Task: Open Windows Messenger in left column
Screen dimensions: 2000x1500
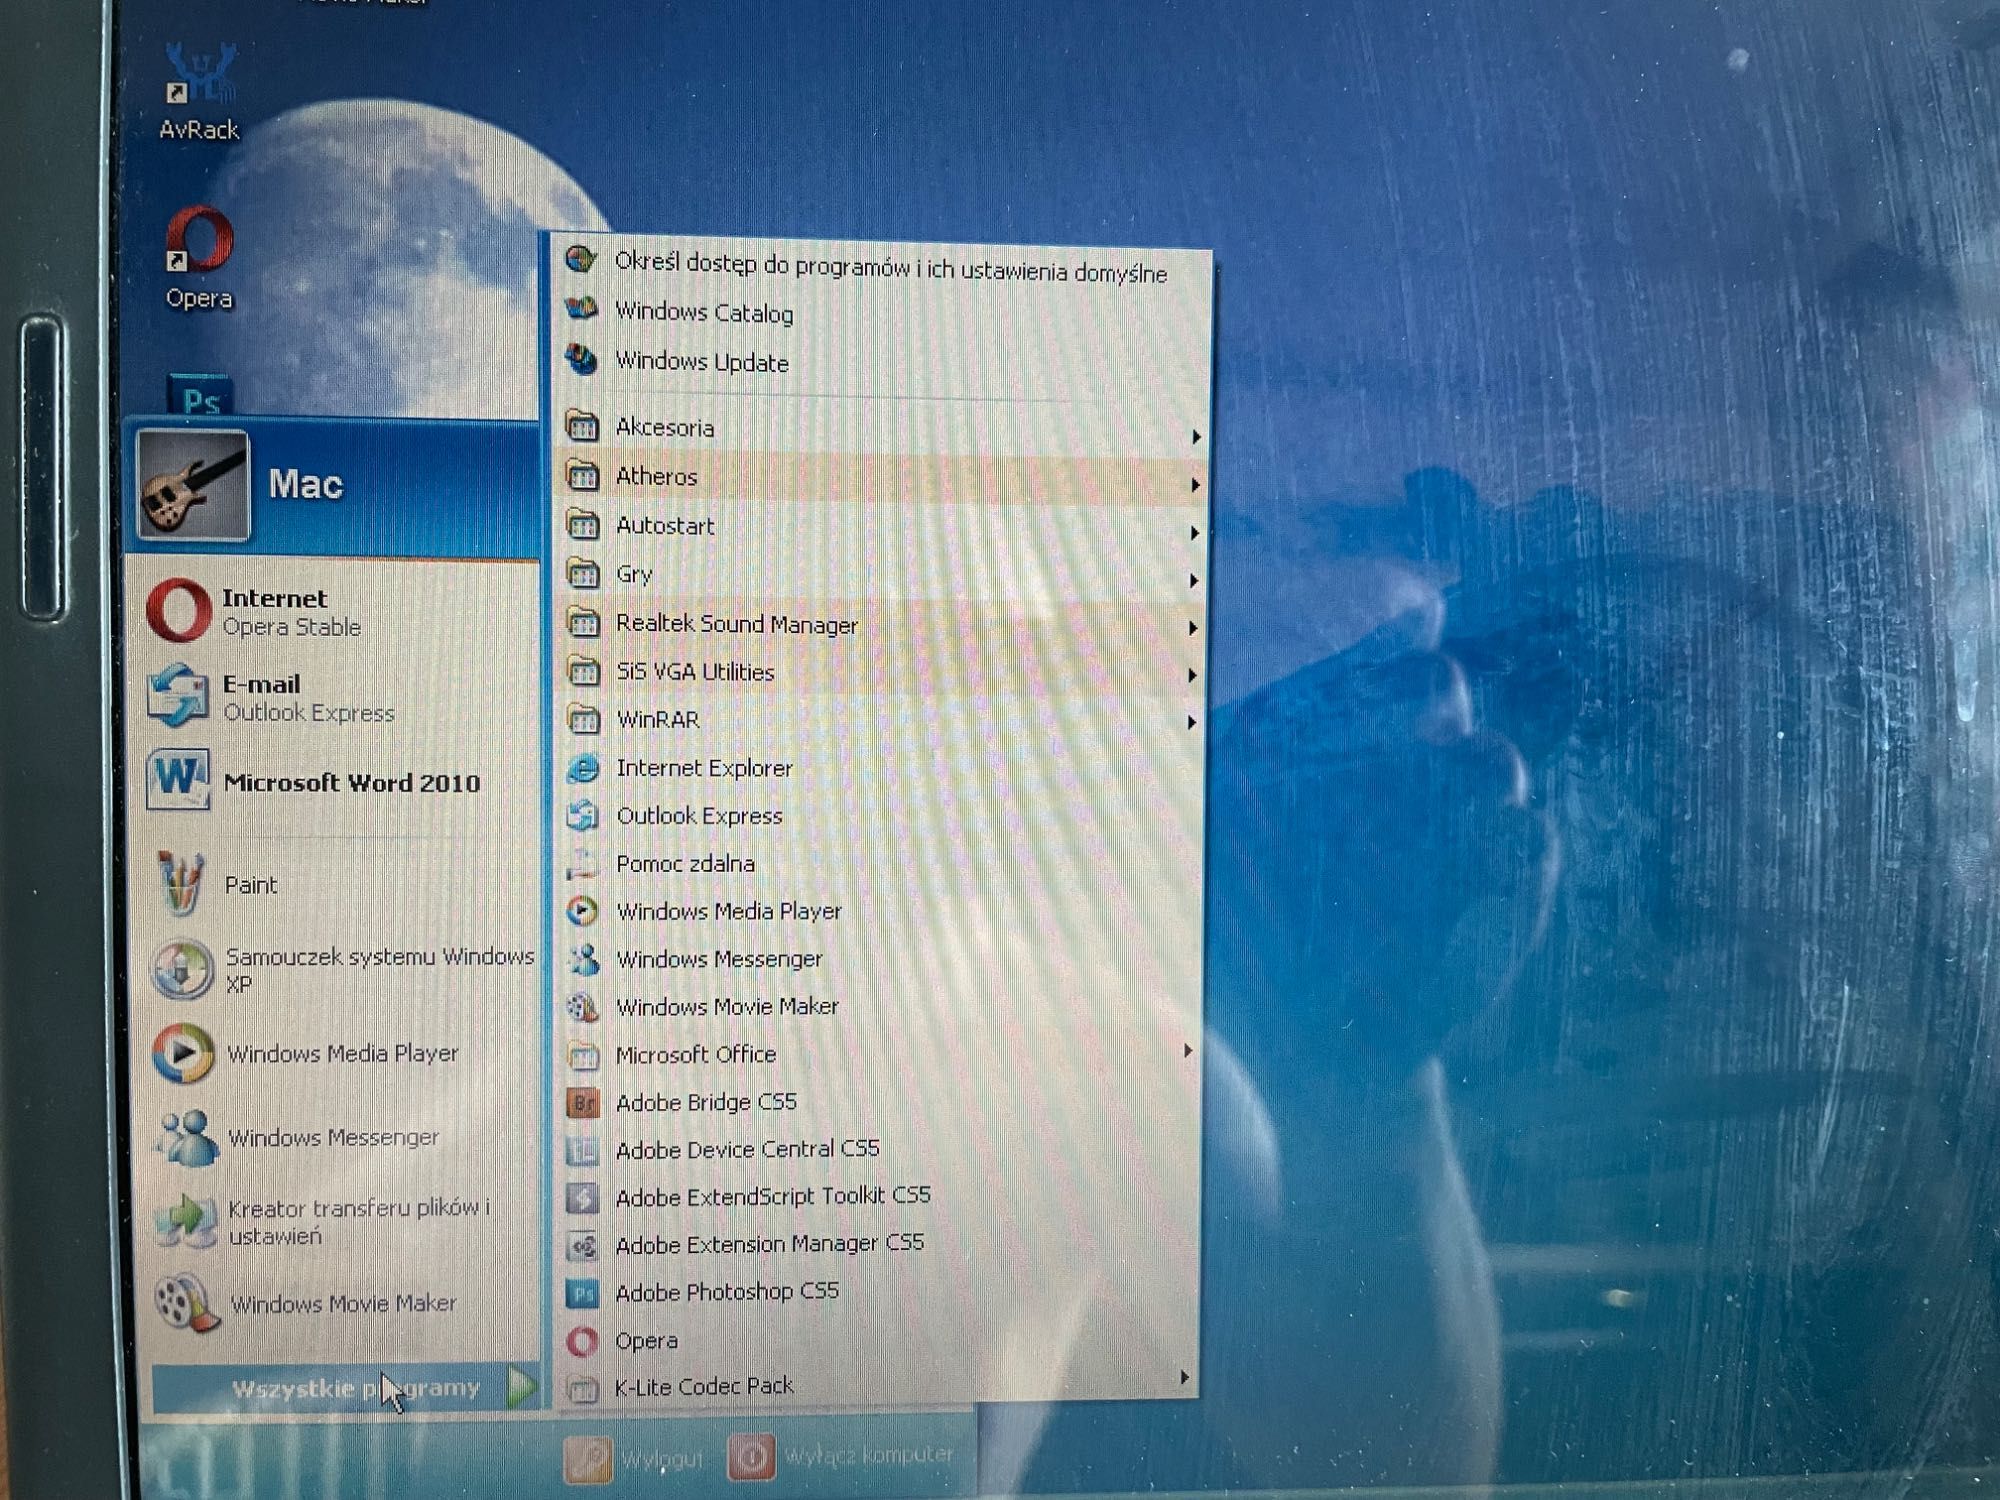Action: click(186, 1138)
